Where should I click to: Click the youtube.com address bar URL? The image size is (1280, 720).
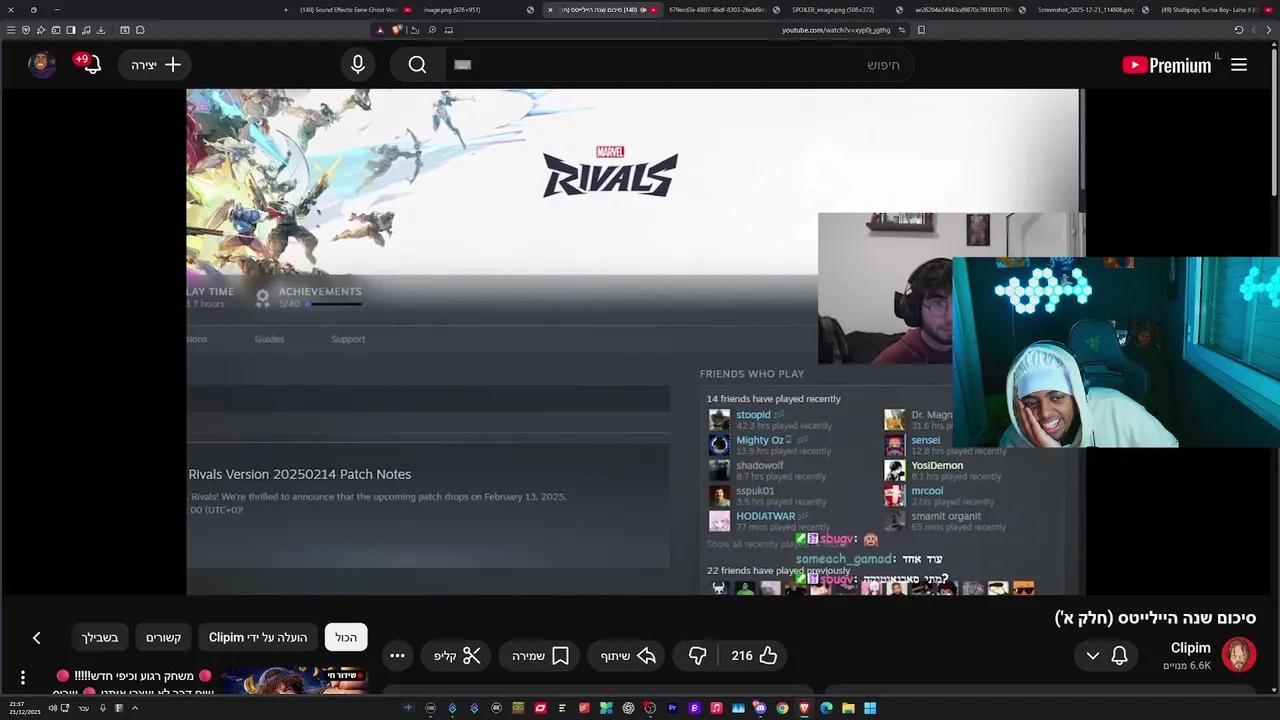pos(836,30)
